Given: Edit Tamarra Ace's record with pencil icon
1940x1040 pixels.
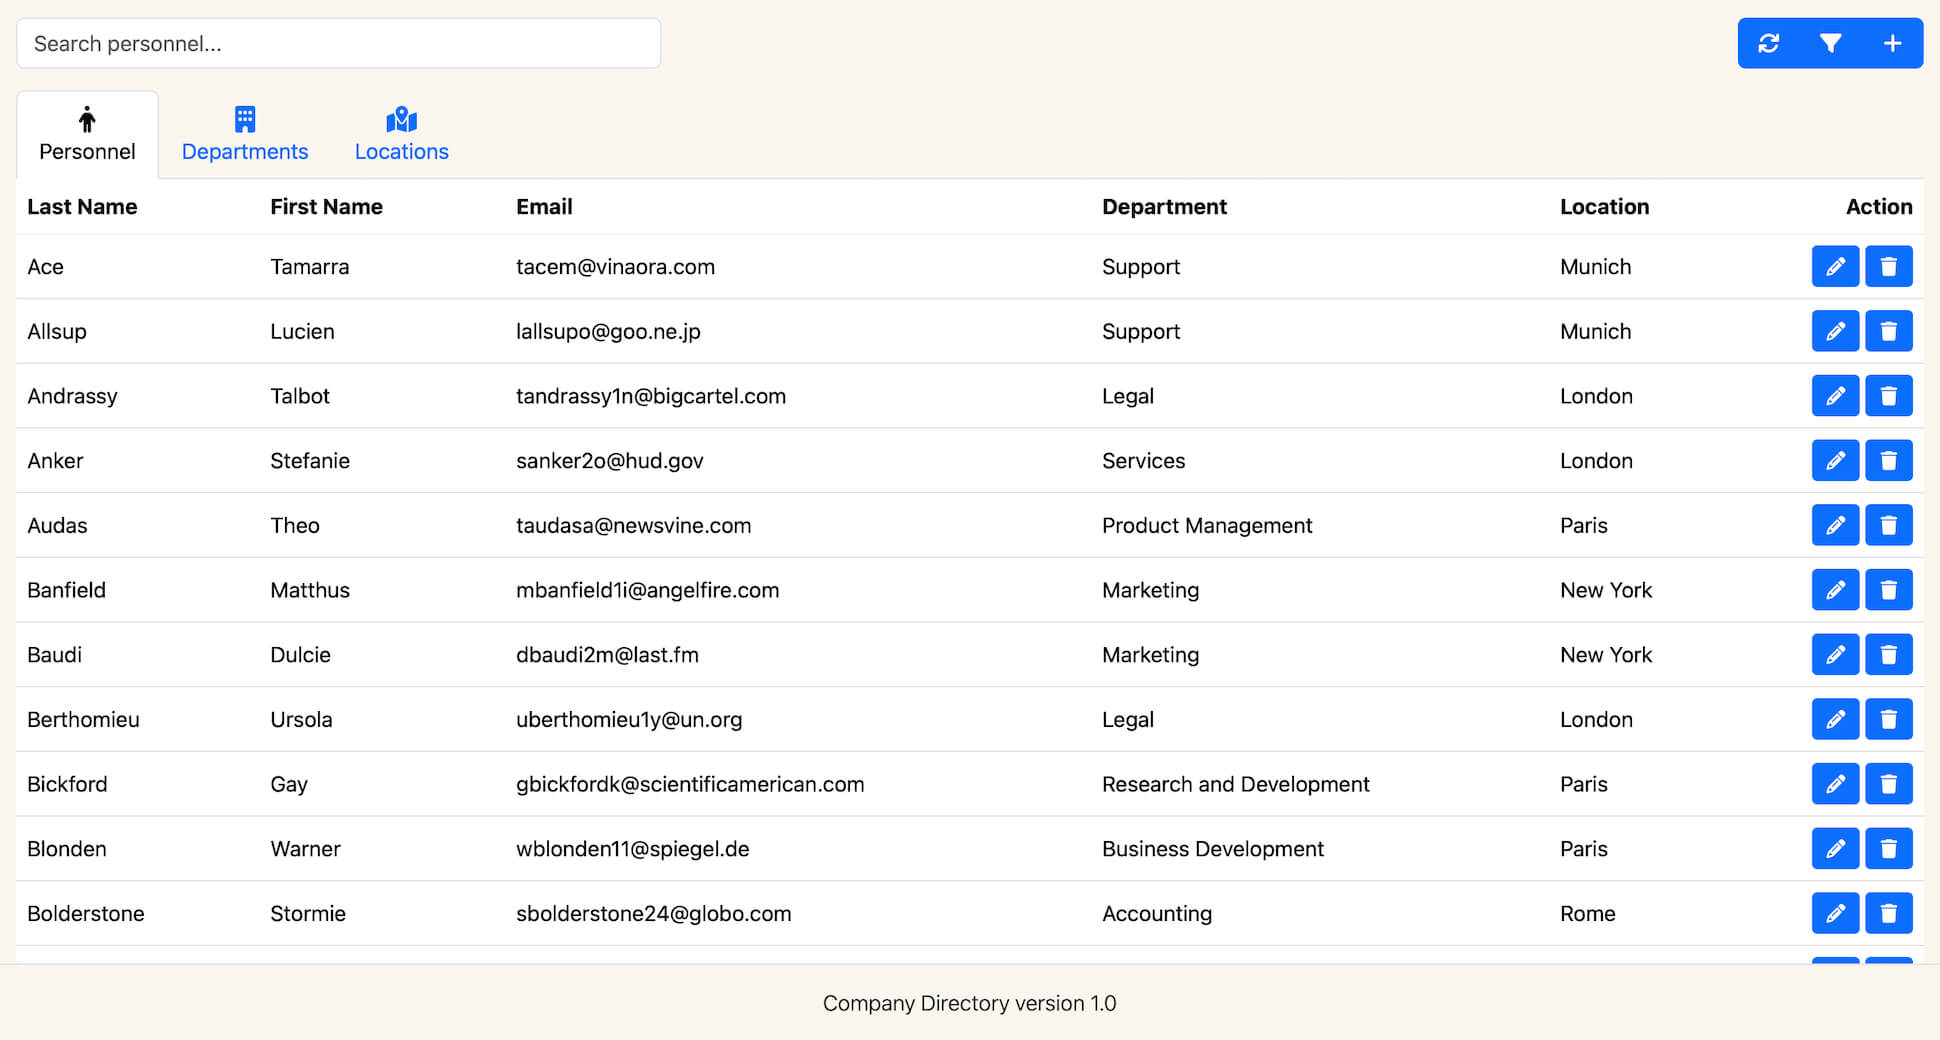Looking at the screenshot, I should pyautogui.click(x=1835, y=267).
